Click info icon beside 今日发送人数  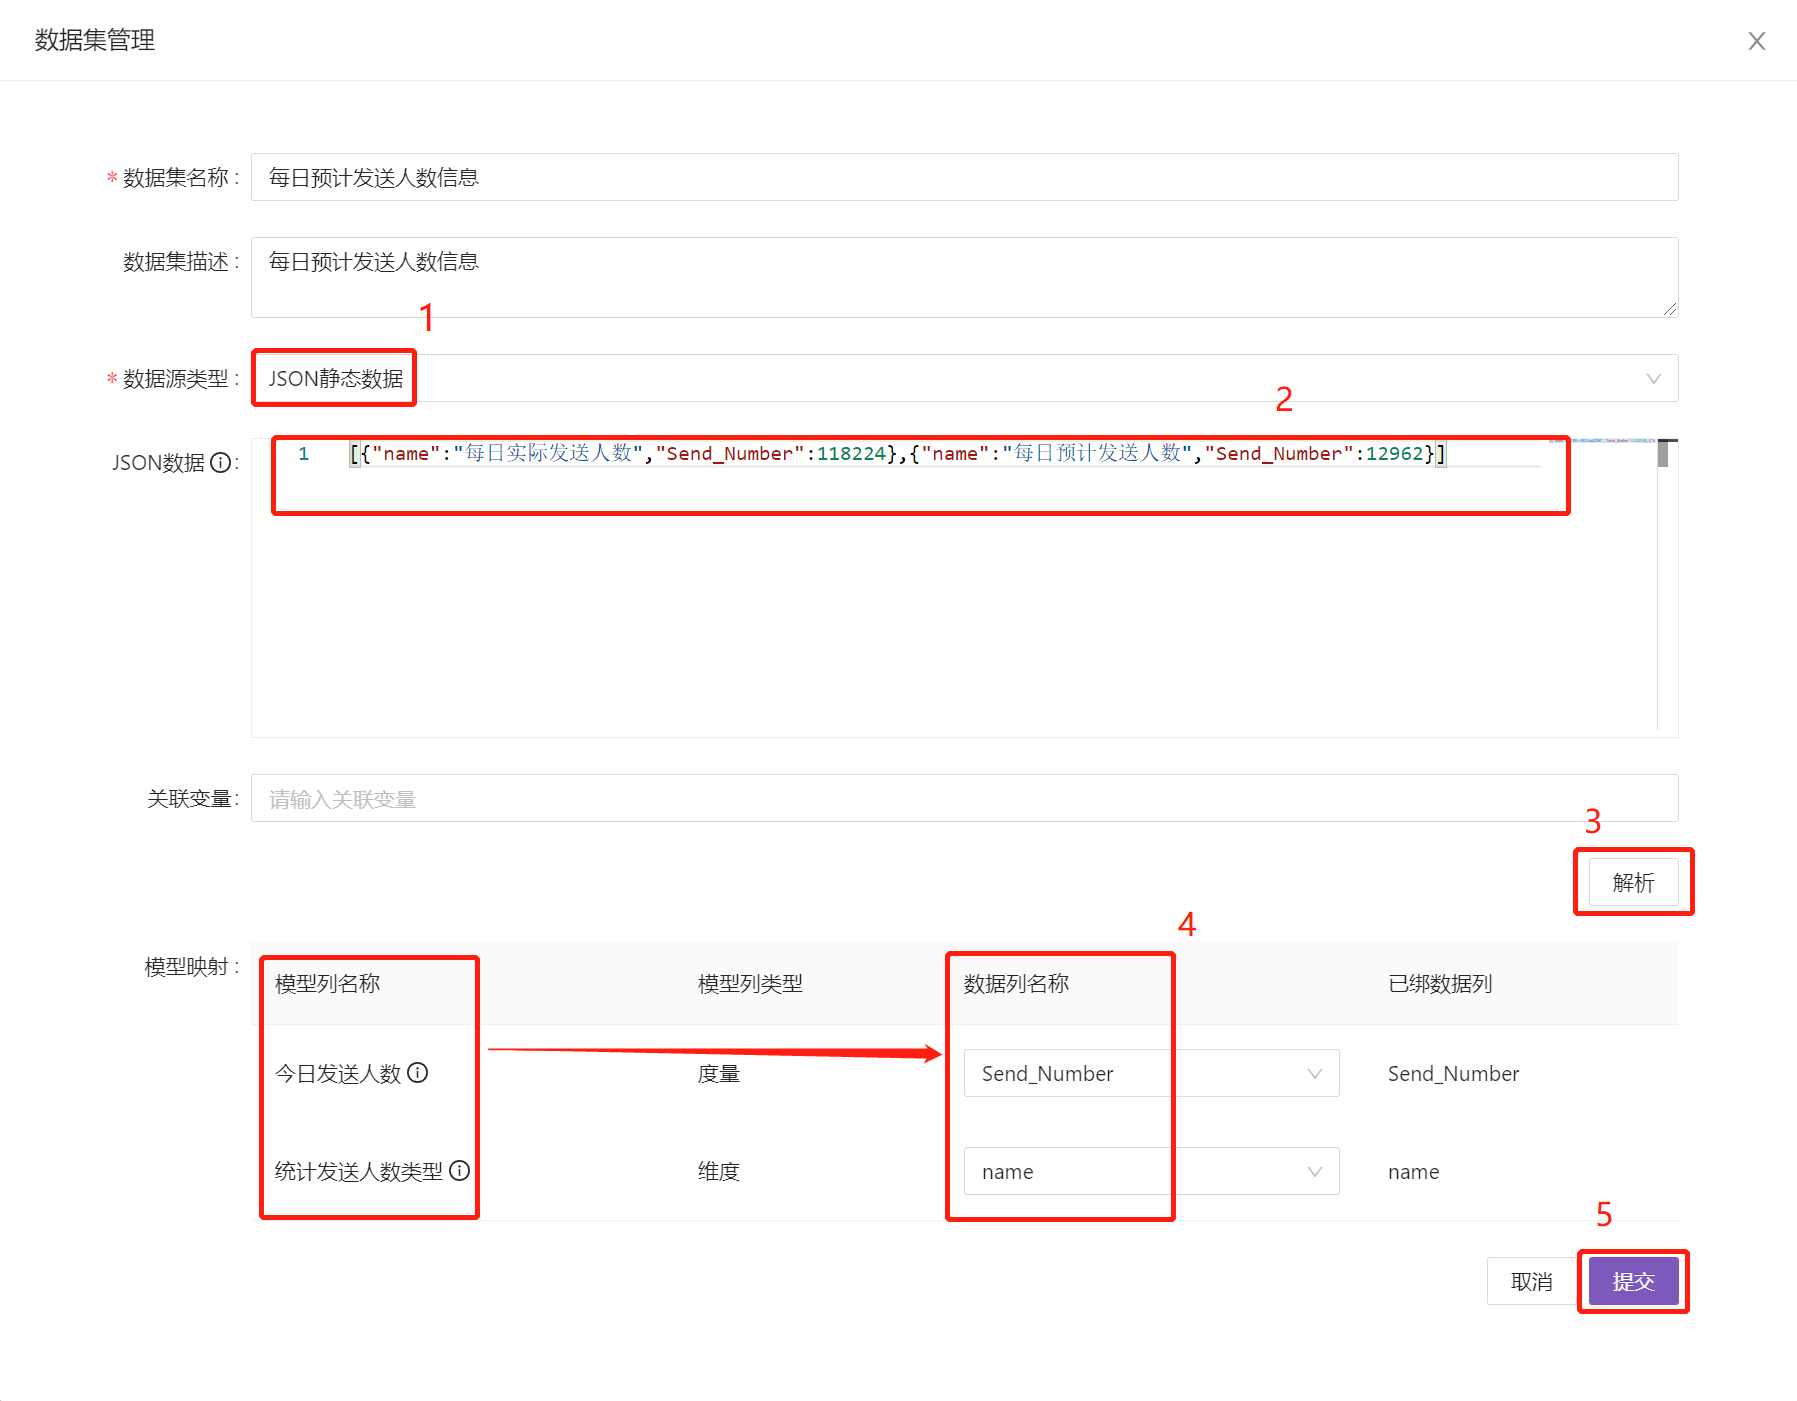tap(418, 1072)
